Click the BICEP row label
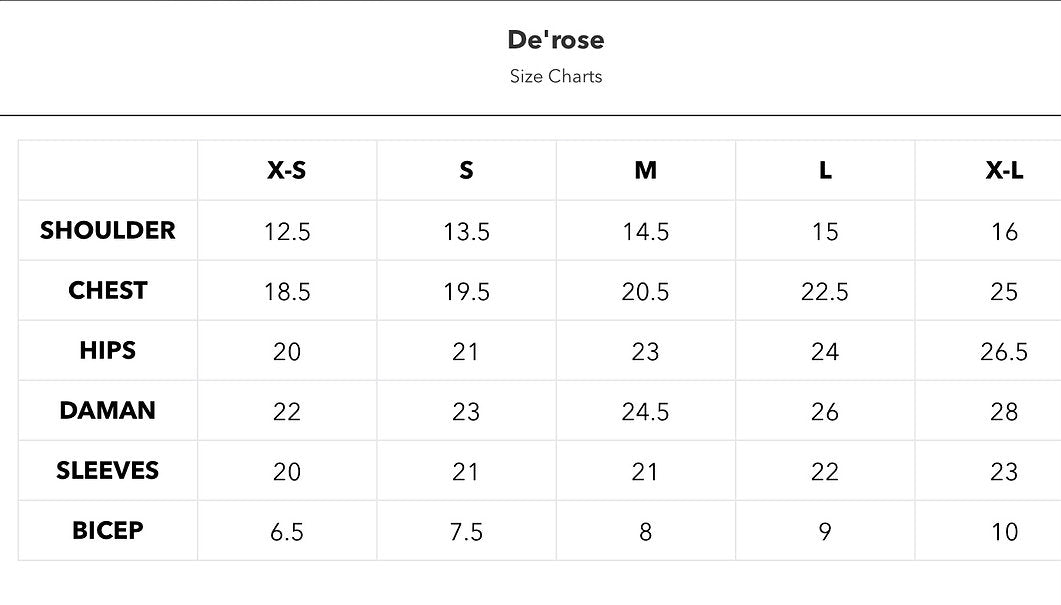 pos(108,530)
